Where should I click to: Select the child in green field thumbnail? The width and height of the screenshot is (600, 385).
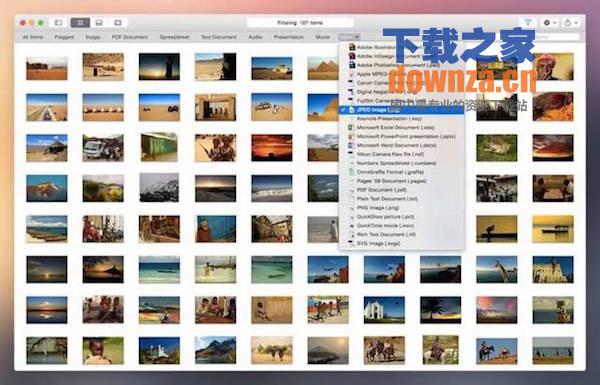point(103,351)
